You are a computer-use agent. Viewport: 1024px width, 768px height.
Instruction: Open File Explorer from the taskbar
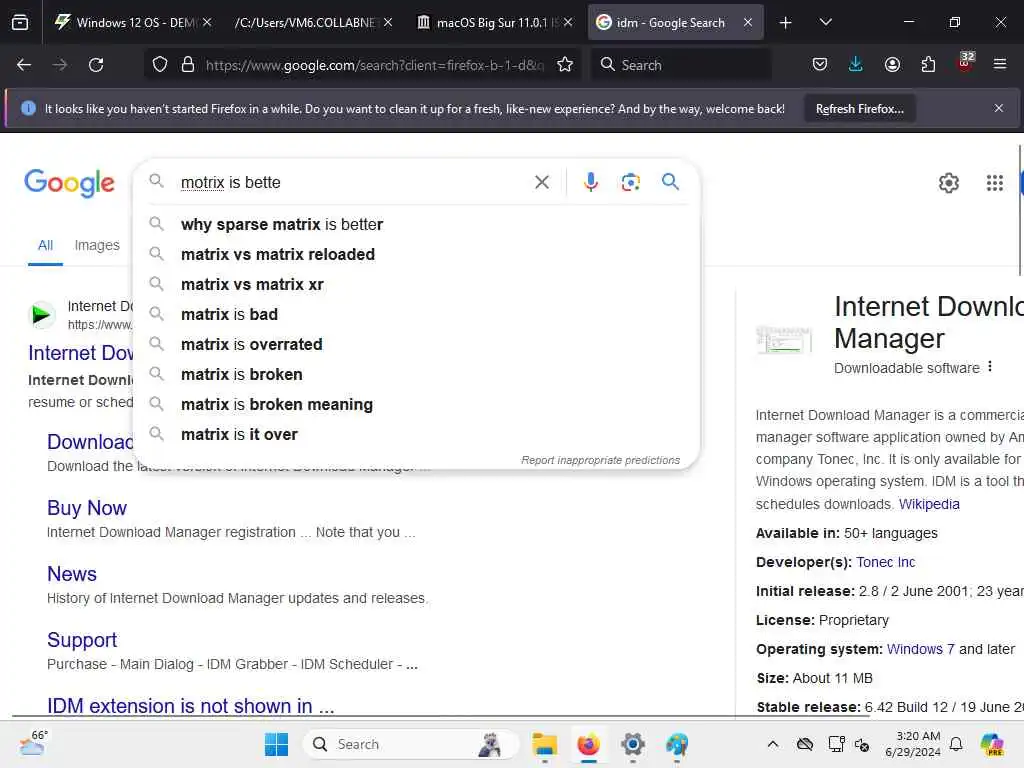(x=544, y=744)
